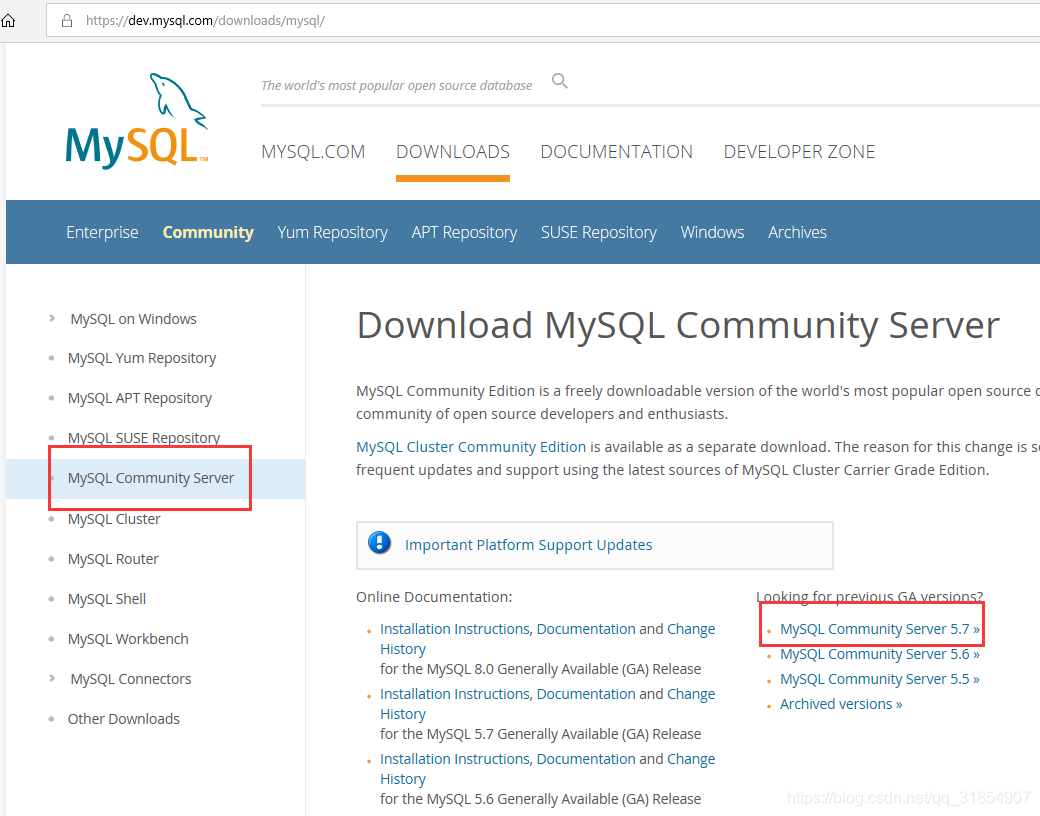Viewport: 1040px width, 816px height.
Task: Click the bullet beside Other Downloads
Action: tap(52, 719)
